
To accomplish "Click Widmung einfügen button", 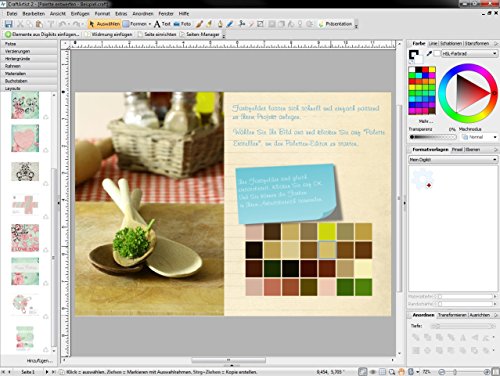I will click(x=109, y=34).
